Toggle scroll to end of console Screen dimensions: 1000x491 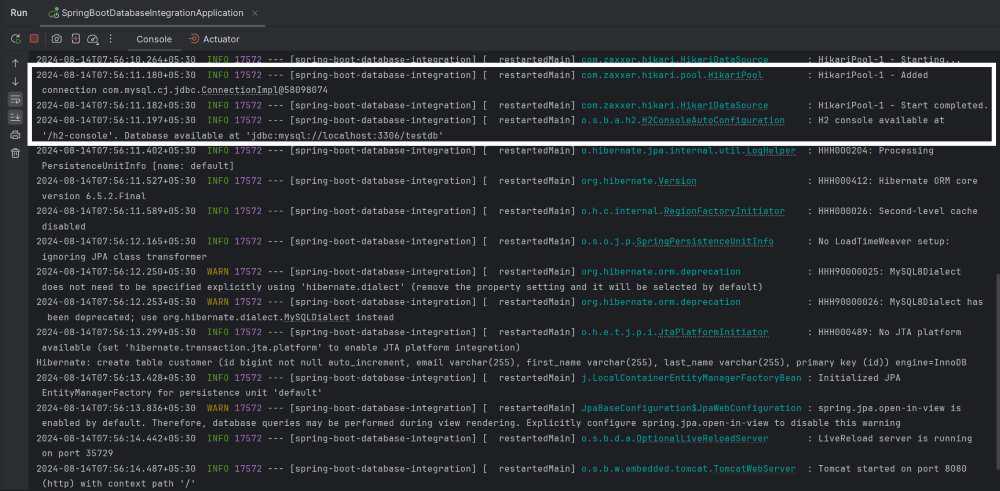(x=15, y=117)
